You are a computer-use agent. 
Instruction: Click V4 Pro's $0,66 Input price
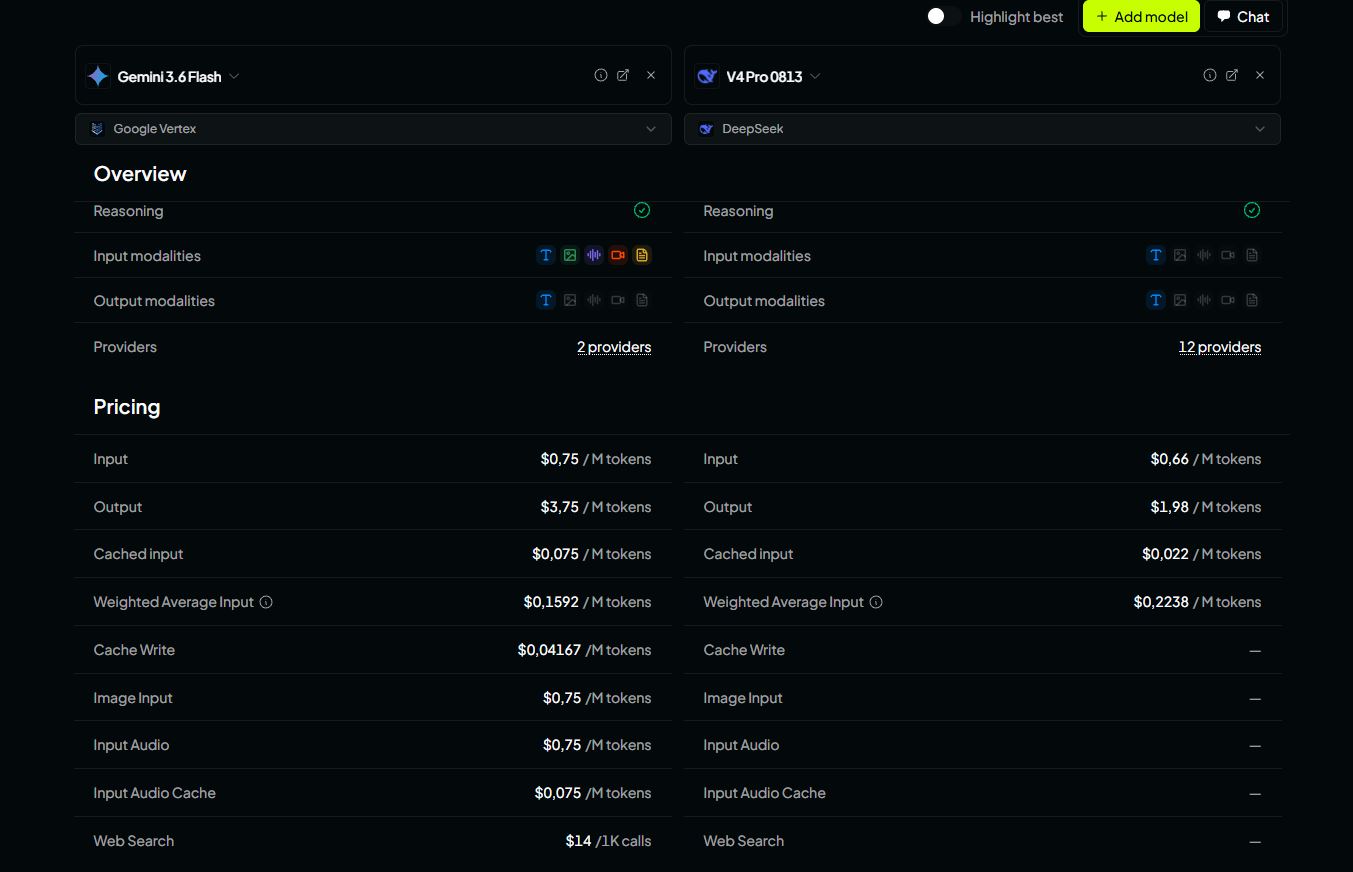(x=1170, y=459)
